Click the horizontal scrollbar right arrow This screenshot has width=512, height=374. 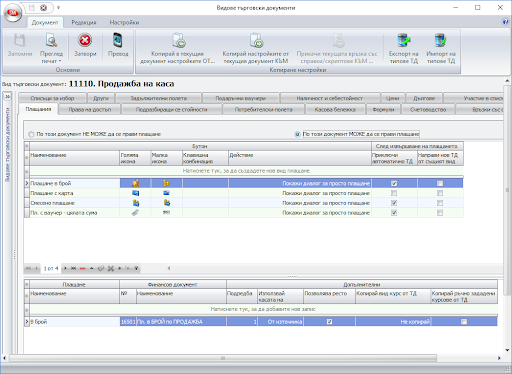coord(499,358)
